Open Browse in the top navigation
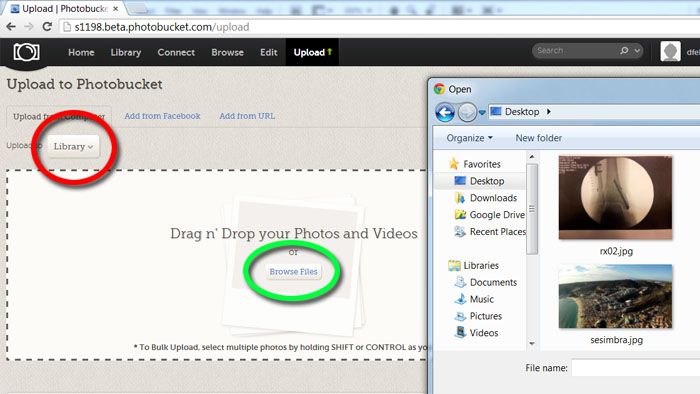Viewport: 700px width, 394px height. [228, 52]
